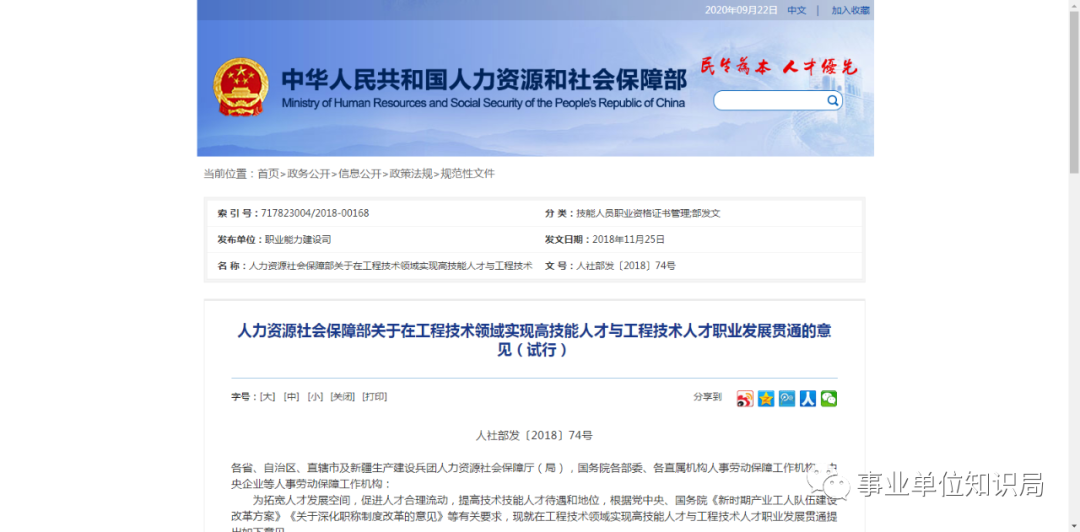1080x532 pixels.
Task: Click the [关闭] close page link
Action: click(x=343, y=397)
